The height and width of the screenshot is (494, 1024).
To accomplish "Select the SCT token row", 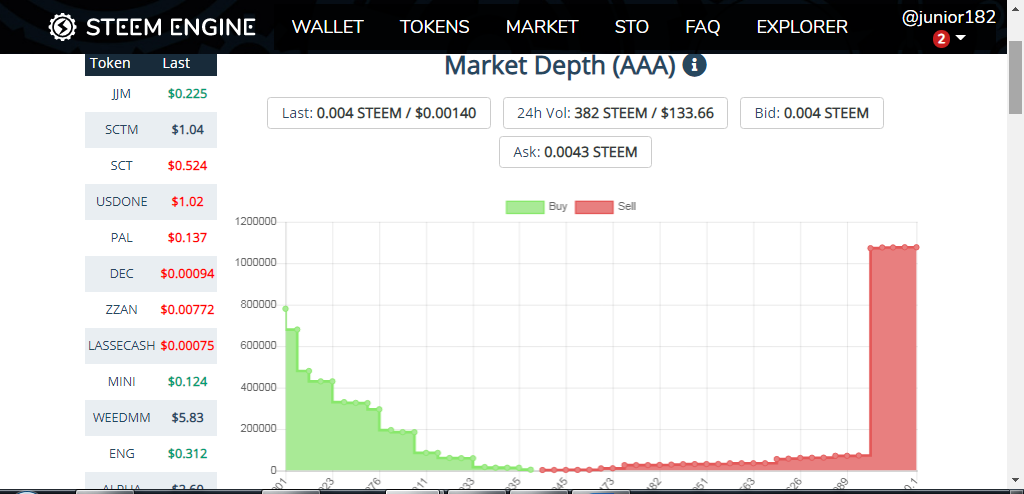I will 151,166.
